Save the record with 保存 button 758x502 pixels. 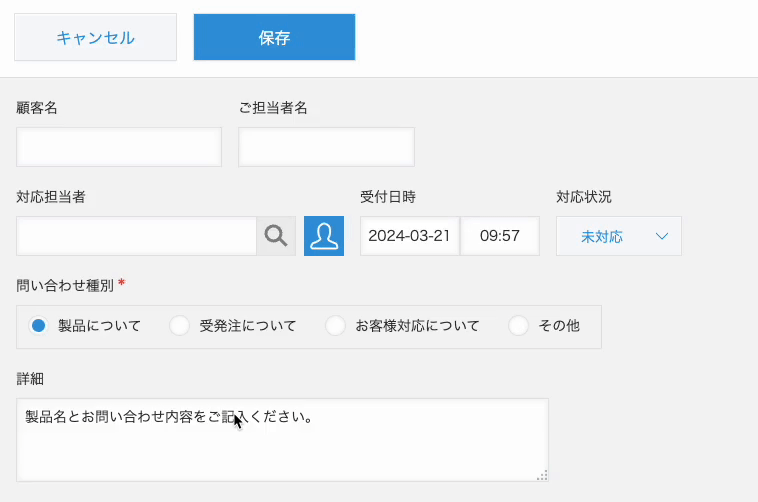pos(274,37)
